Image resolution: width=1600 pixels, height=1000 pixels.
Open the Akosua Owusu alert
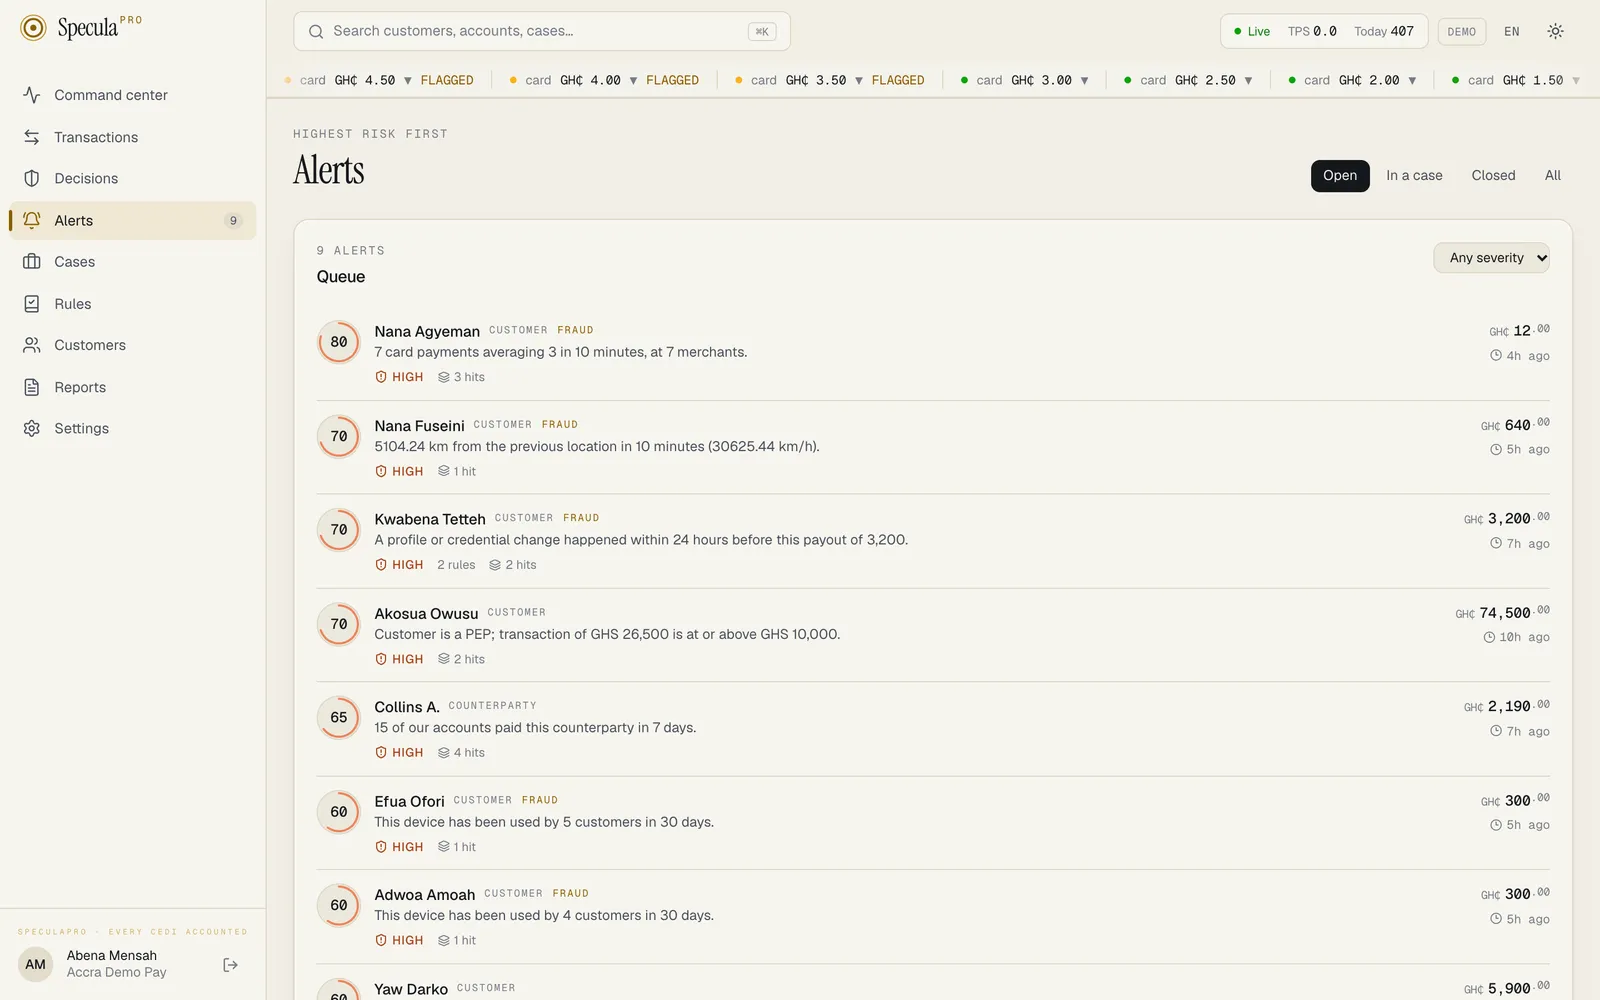click(x=933, y=635)
